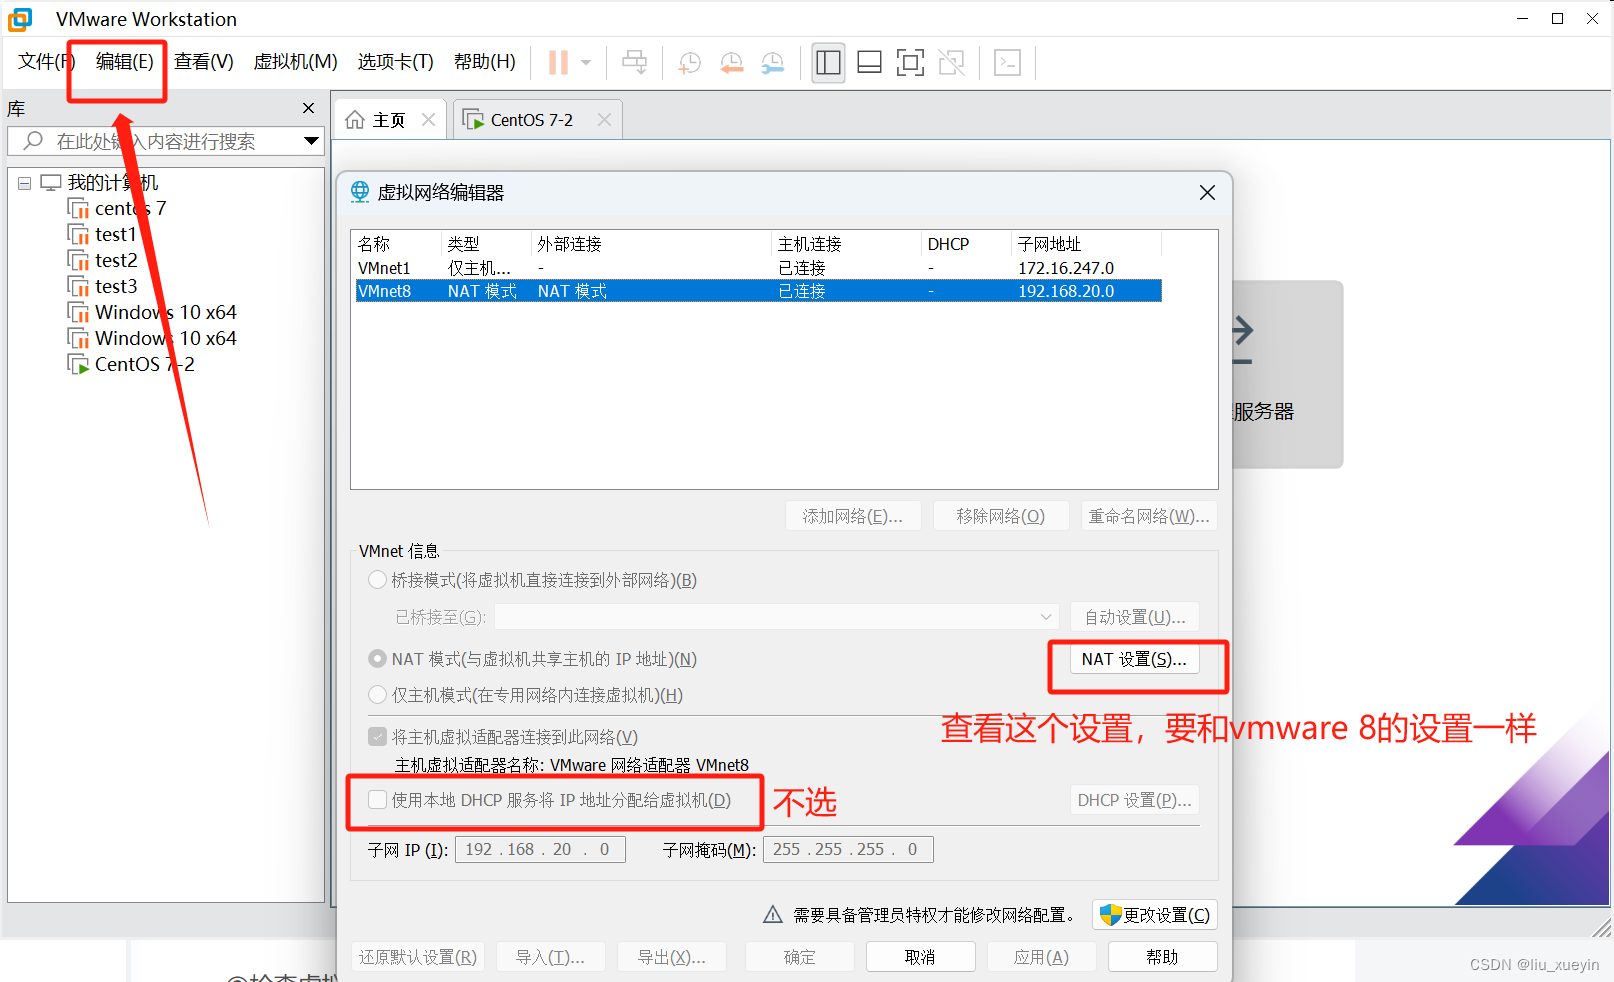1614x982 pixels.
Task: Click the Unity mode toolbar icon
Action: (951, 63)
